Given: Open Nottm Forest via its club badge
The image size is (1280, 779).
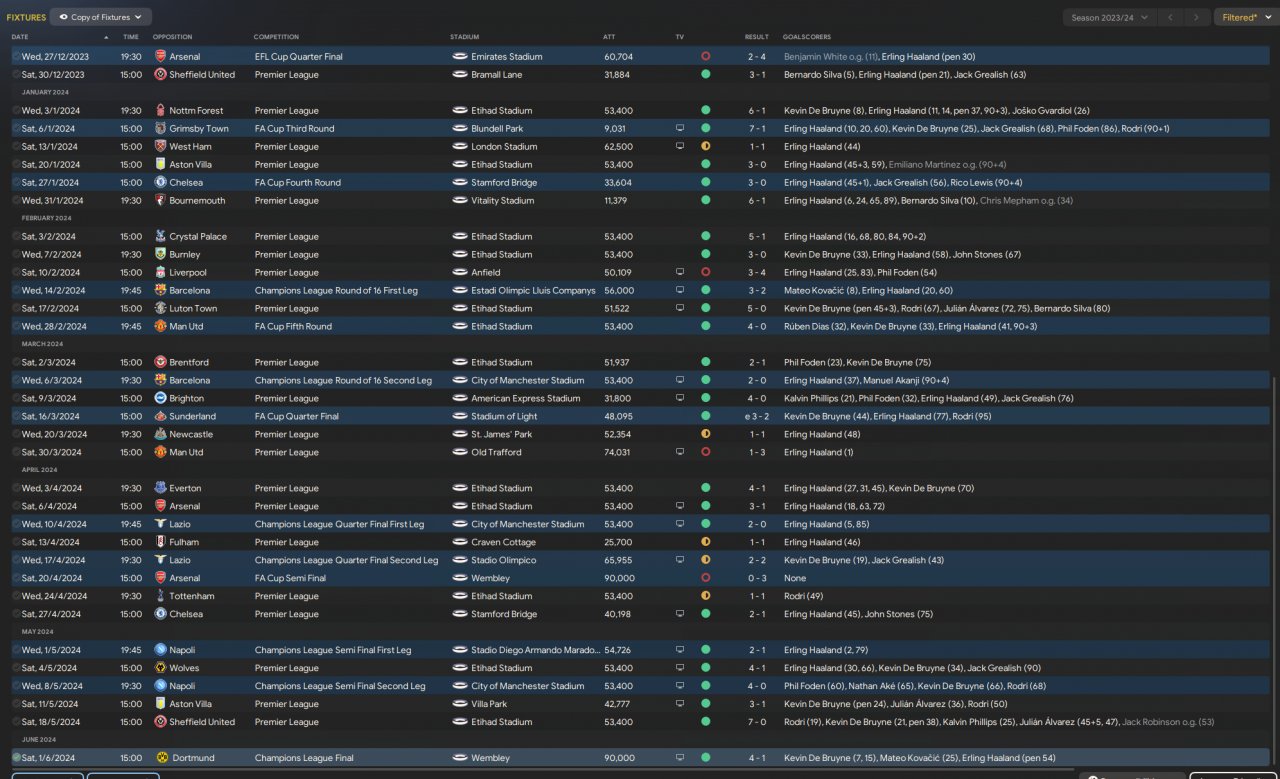Looking at the screenshot, I should click(160, 111).
